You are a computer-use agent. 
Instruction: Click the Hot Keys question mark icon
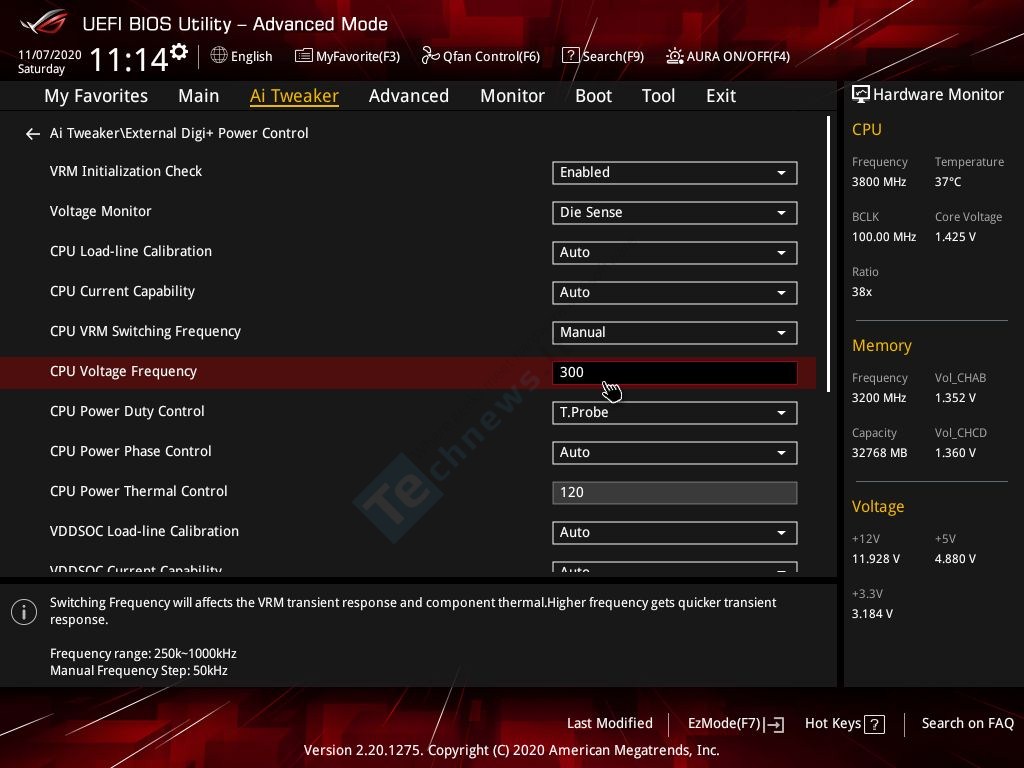tap(874, 724)
